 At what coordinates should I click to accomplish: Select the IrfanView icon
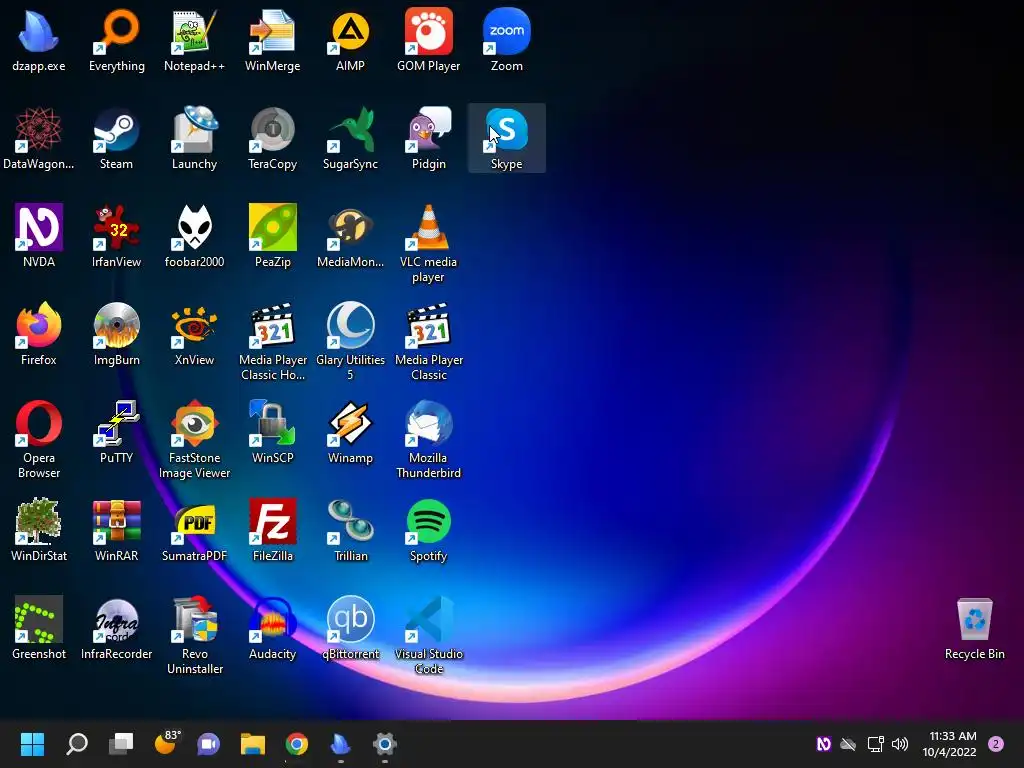click(116, 235)
